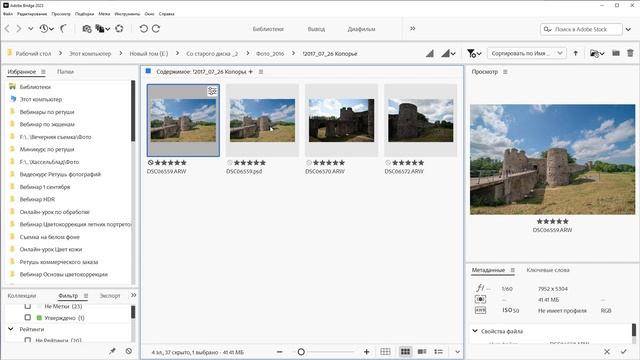Screen dimensions: 640x360
Task: Switch to Библиотеки workspace
Action: click(268, 29)
